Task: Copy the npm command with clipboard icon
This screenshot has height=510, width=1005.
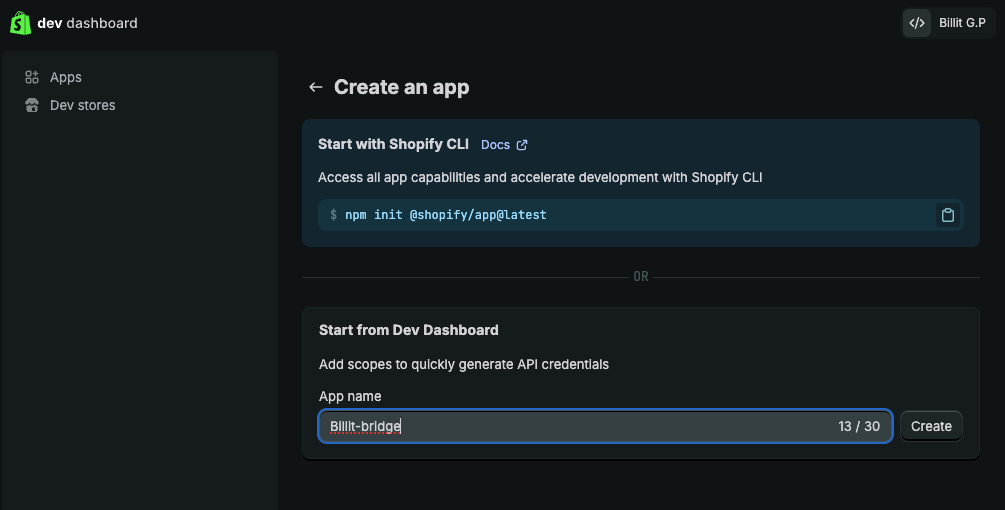Action: tap(947, 215)
